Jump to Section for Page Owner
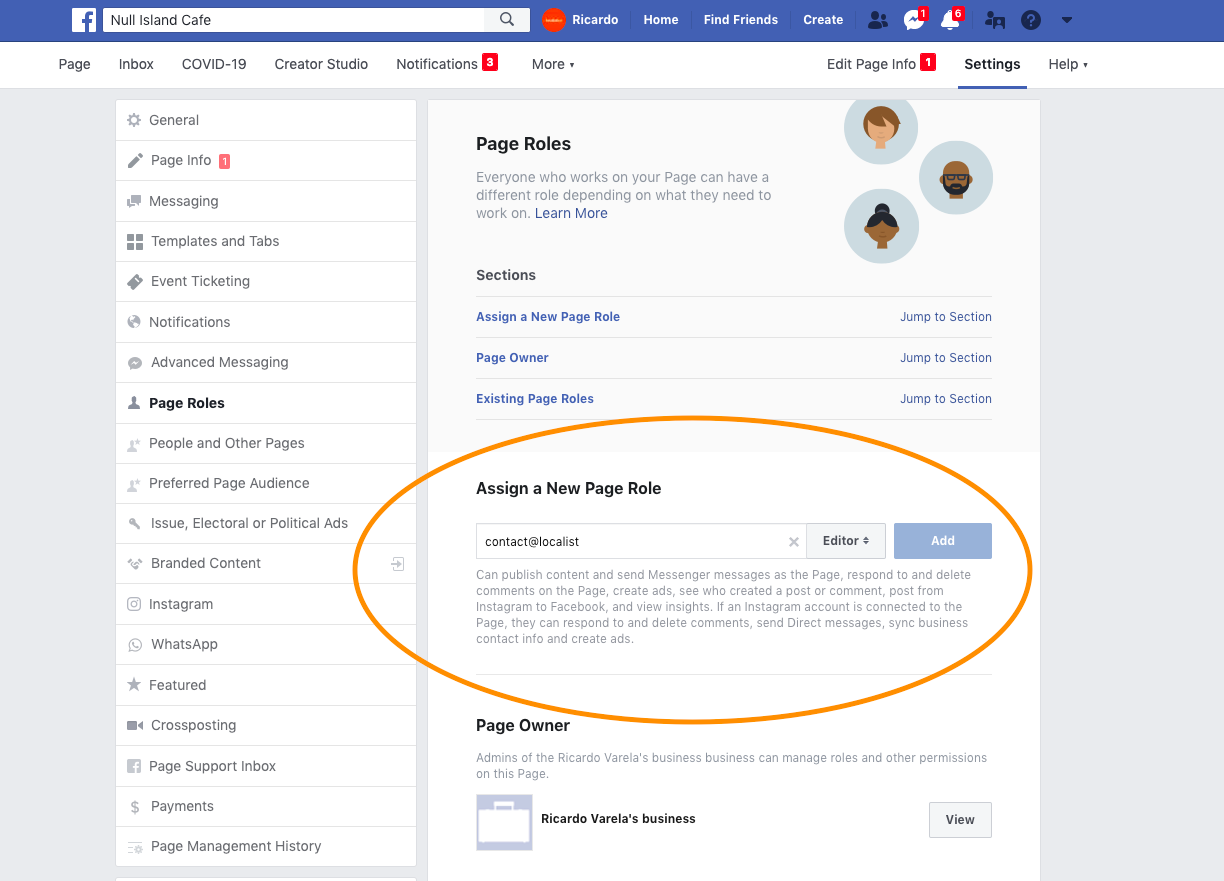This screenshot has height=881, width=1224. tap(946, 358)
